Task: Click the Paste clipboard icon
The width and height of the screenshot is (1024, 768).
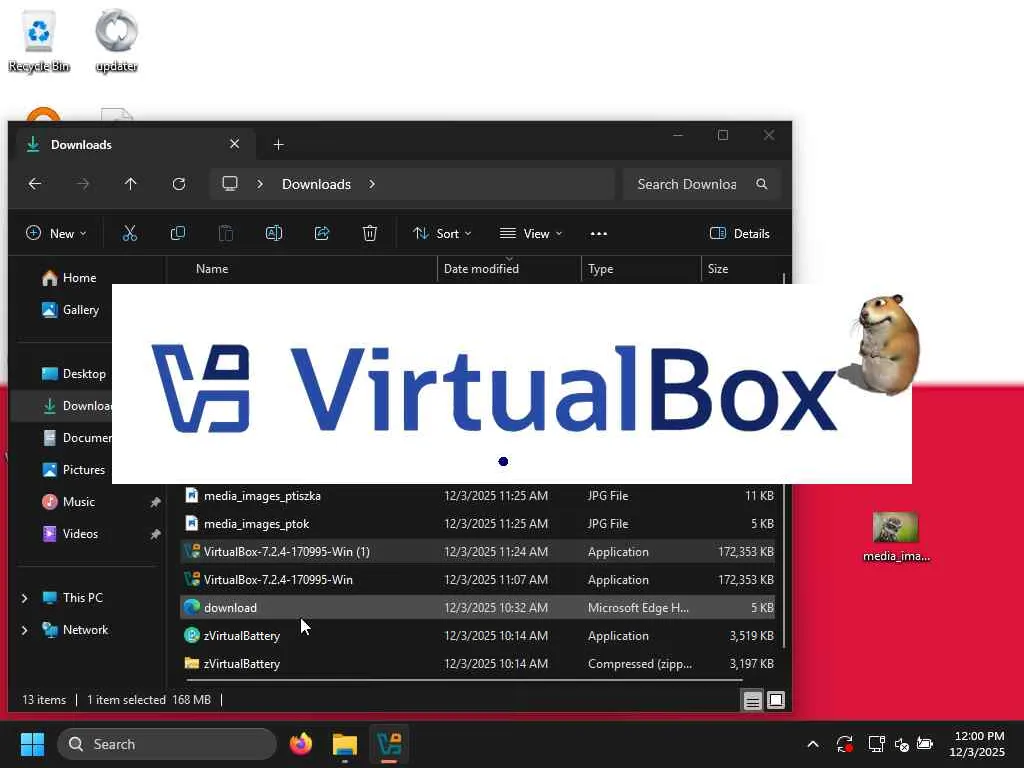Action: [225, 233]
